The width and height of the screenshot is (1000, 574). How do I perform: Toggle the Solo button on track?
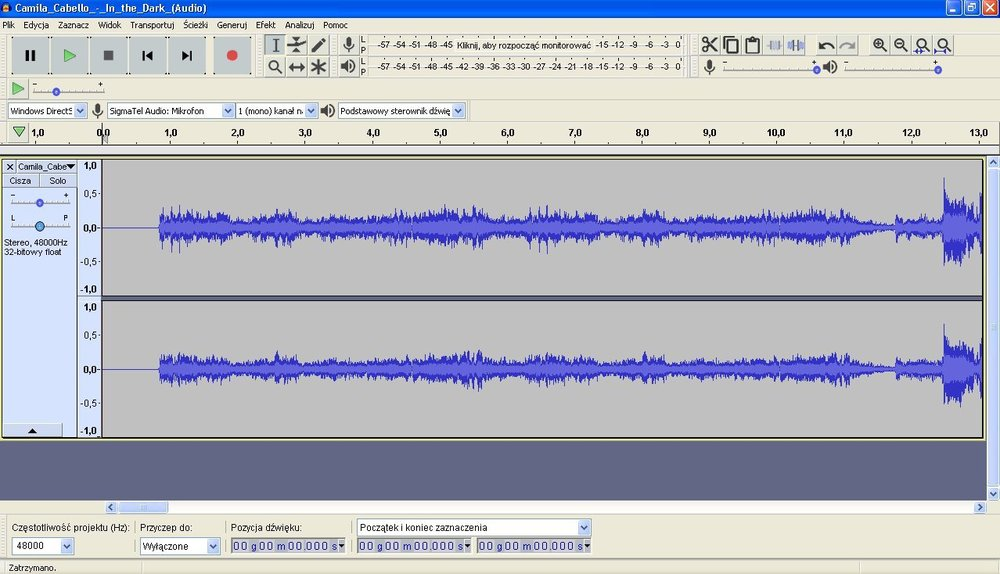[57, 180]
